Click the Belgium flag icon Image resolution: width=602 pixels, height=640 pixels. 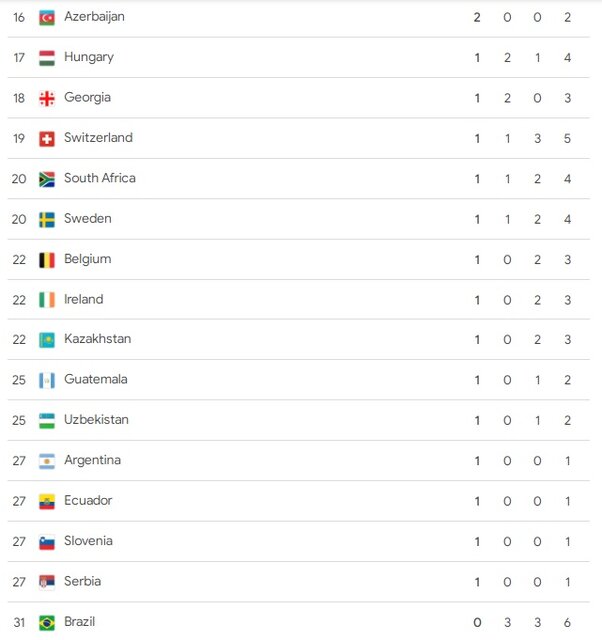point(47,260)
